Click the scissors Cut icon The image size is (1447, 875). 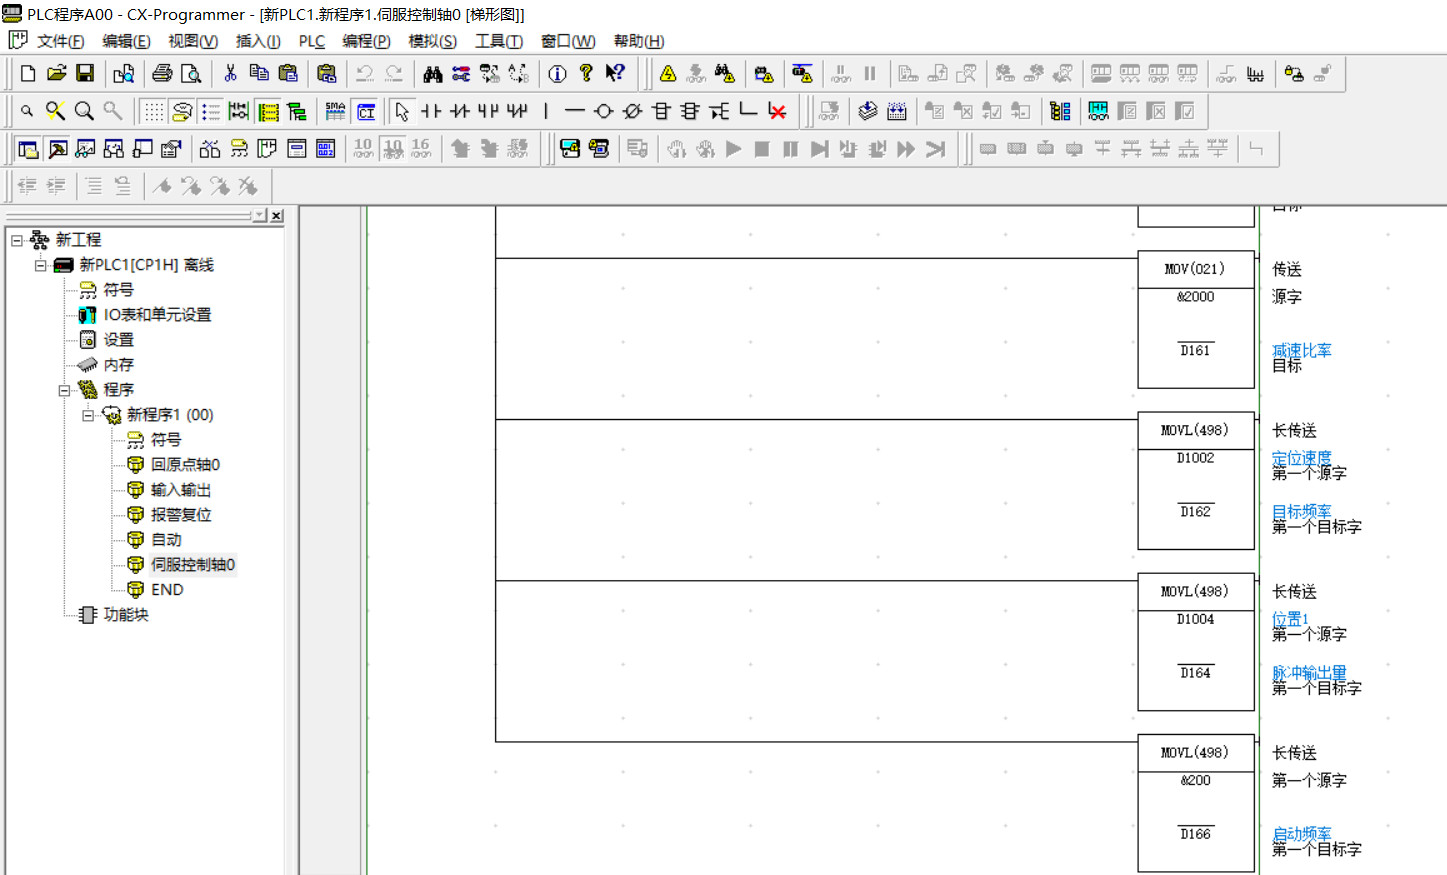pos(230,73)
